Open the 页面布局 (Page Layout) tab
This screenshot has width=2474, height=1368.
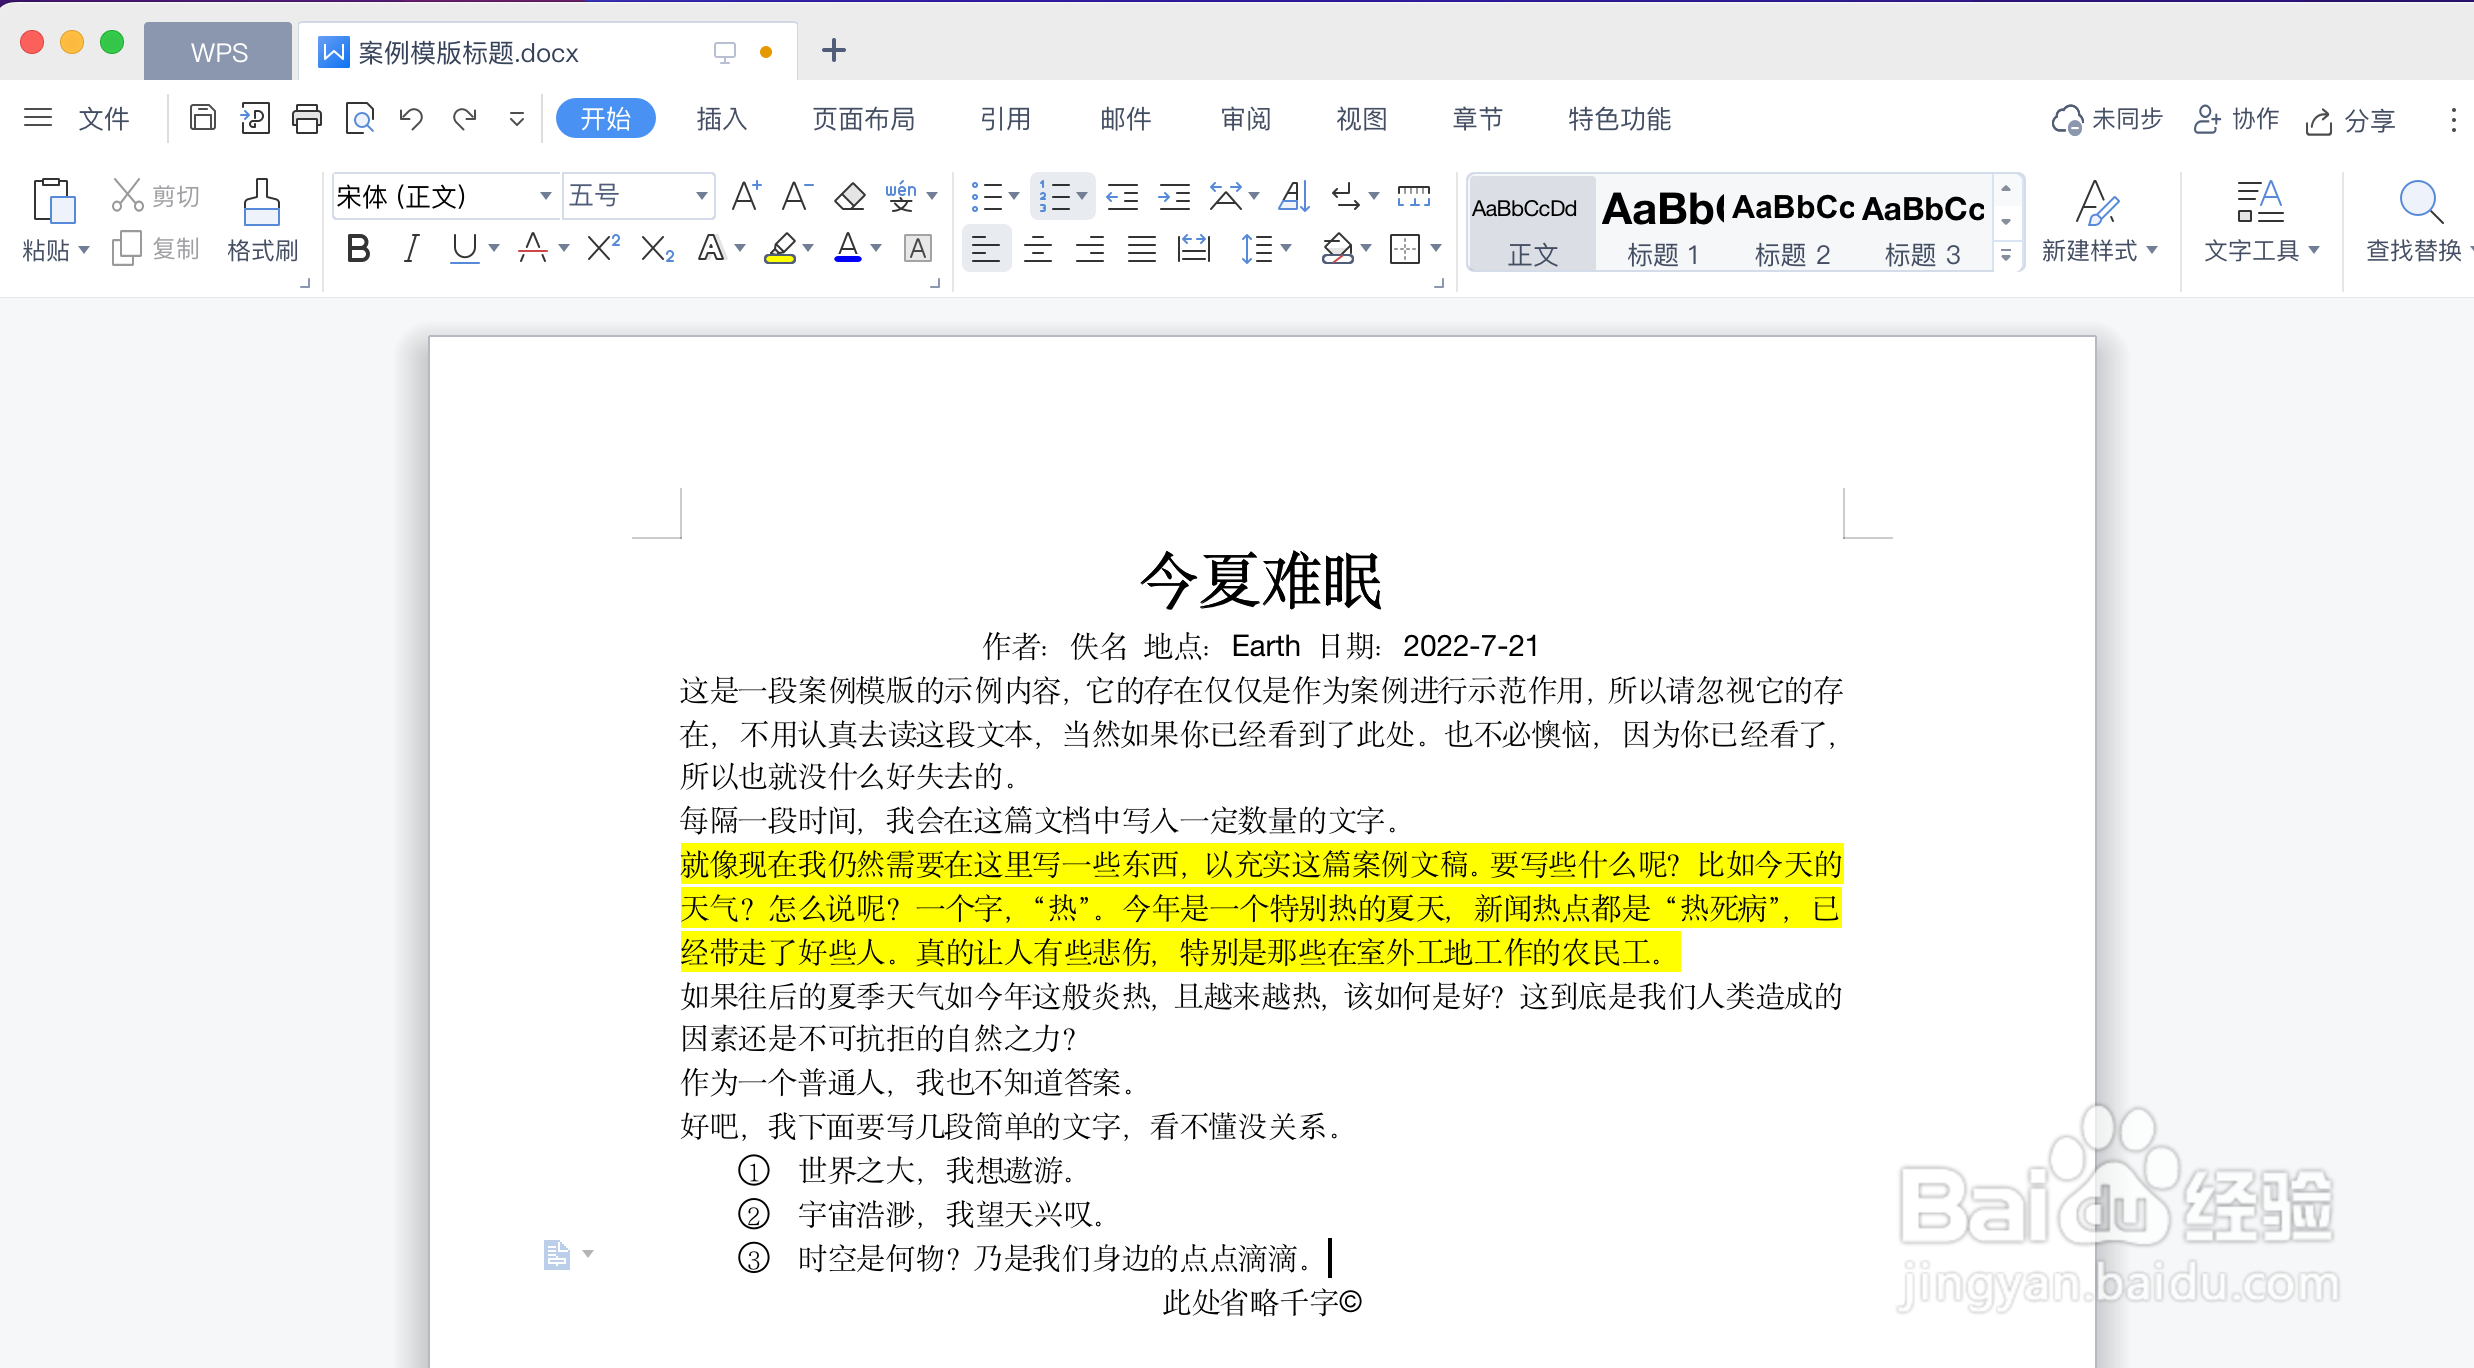(x=863, y=119)
